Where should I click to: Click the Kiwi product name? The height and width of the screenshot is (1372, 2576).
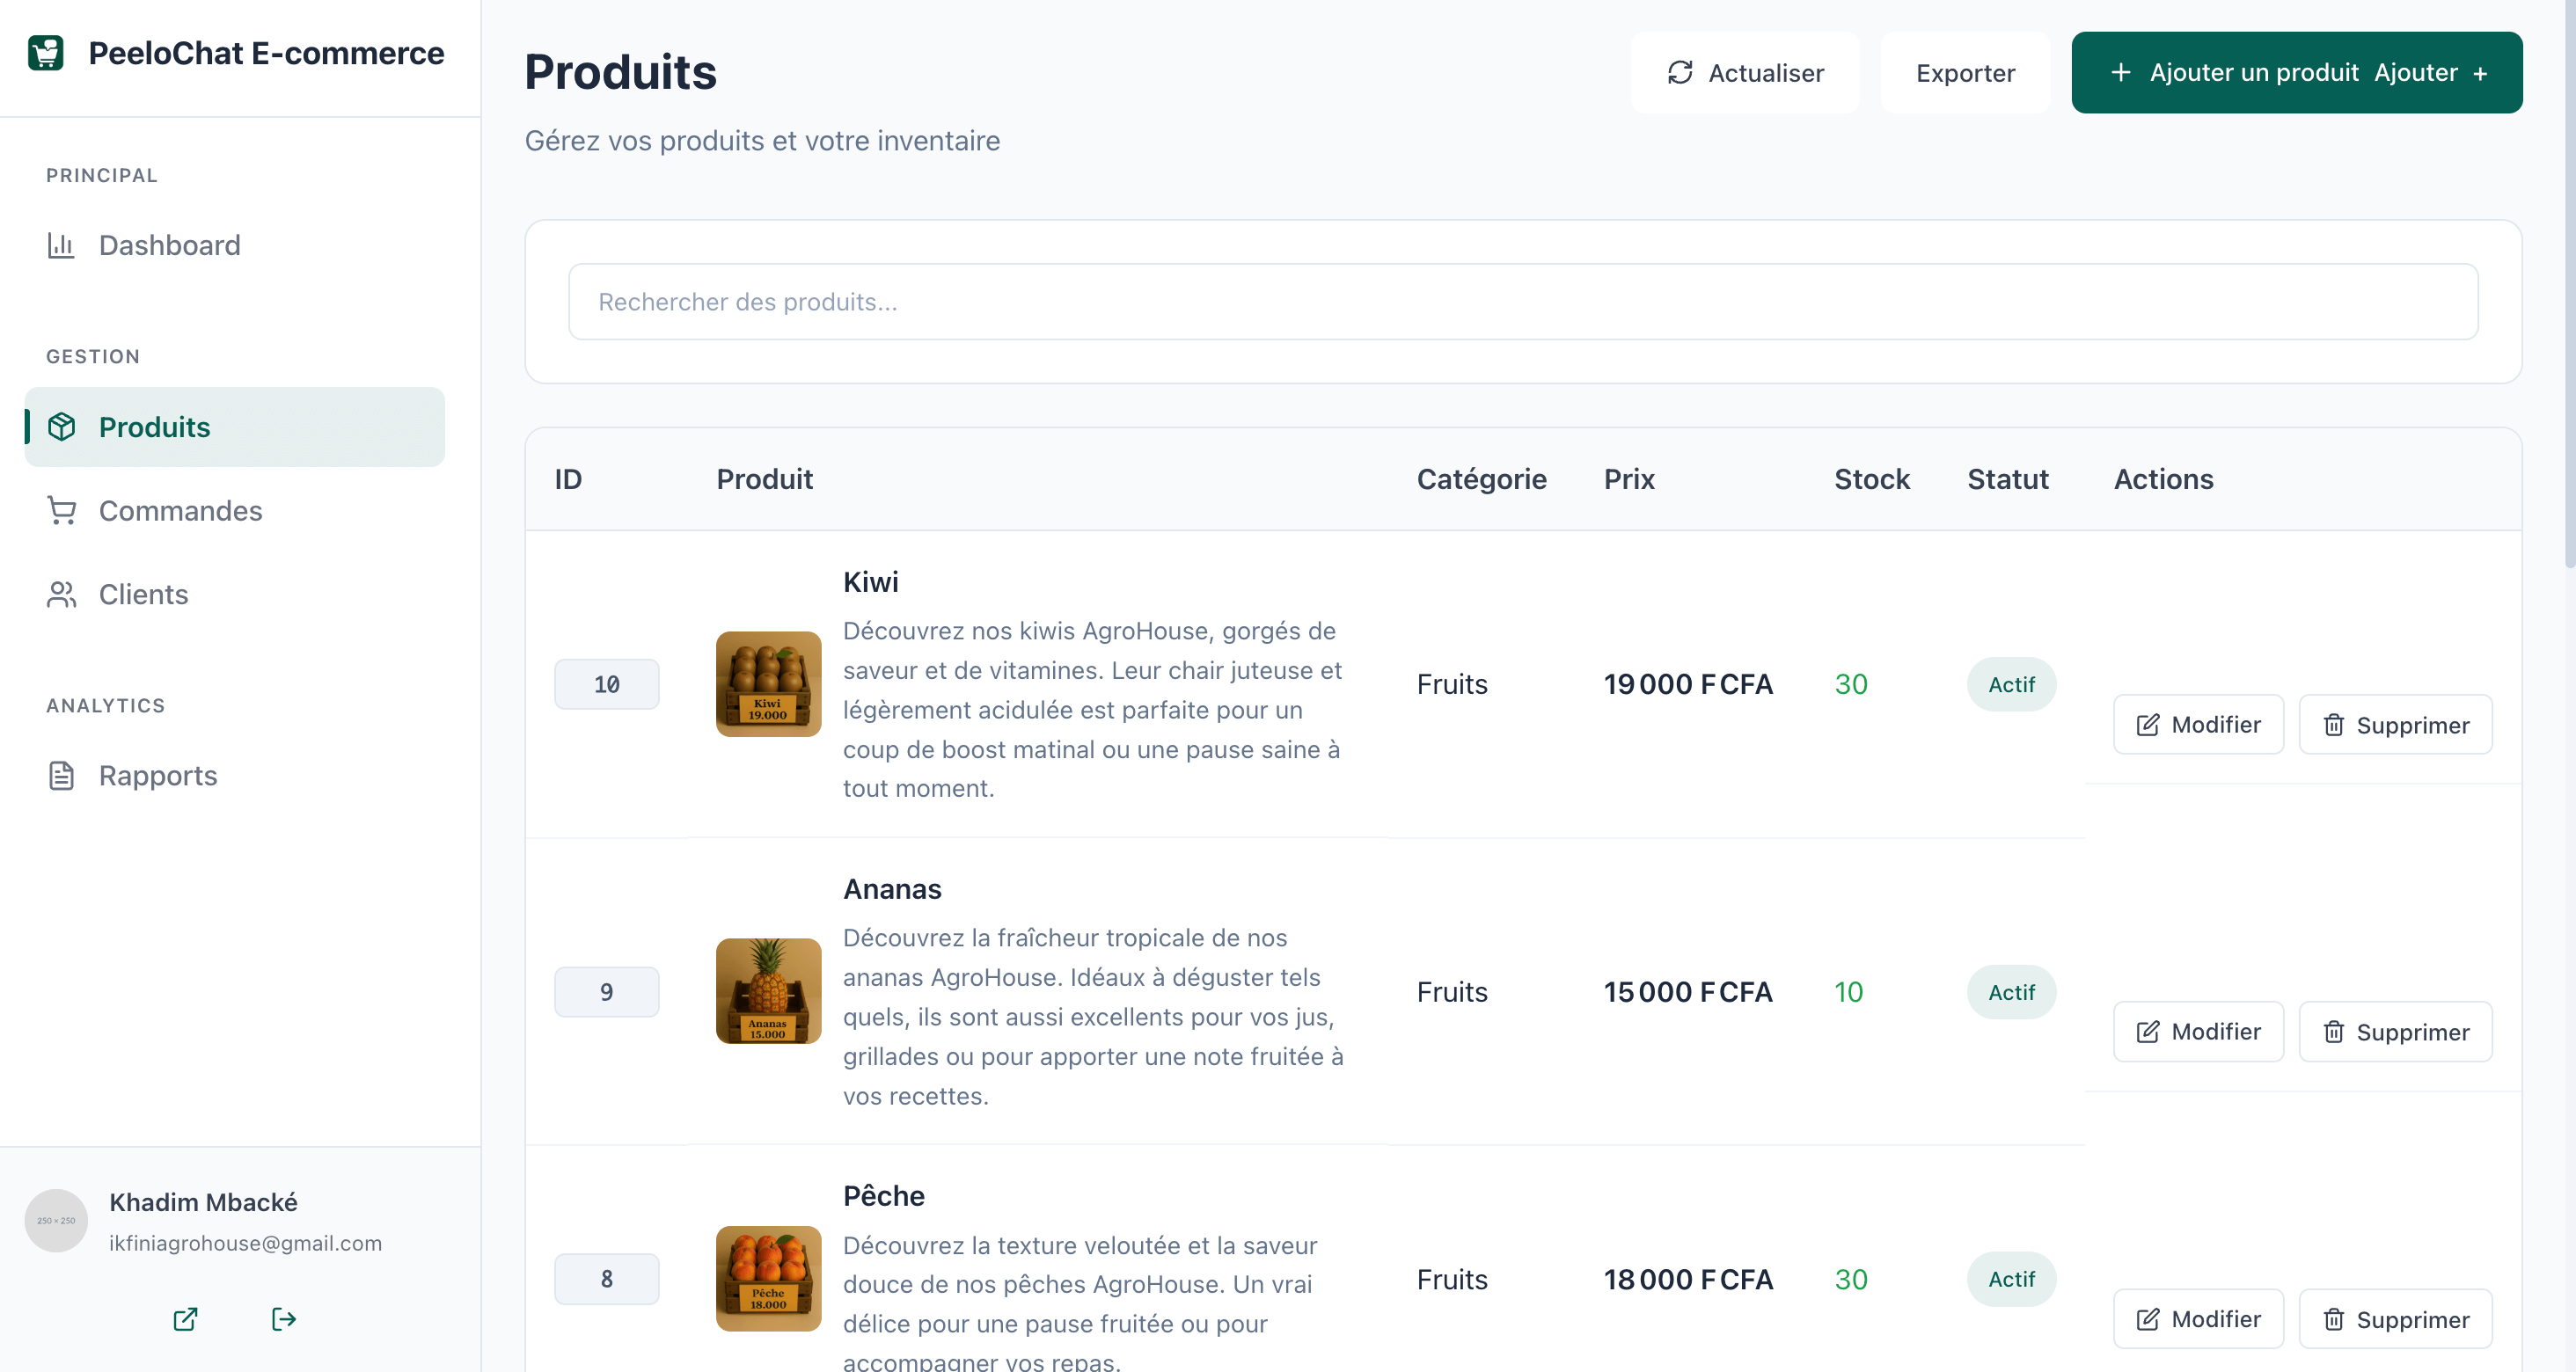[870, 582]
